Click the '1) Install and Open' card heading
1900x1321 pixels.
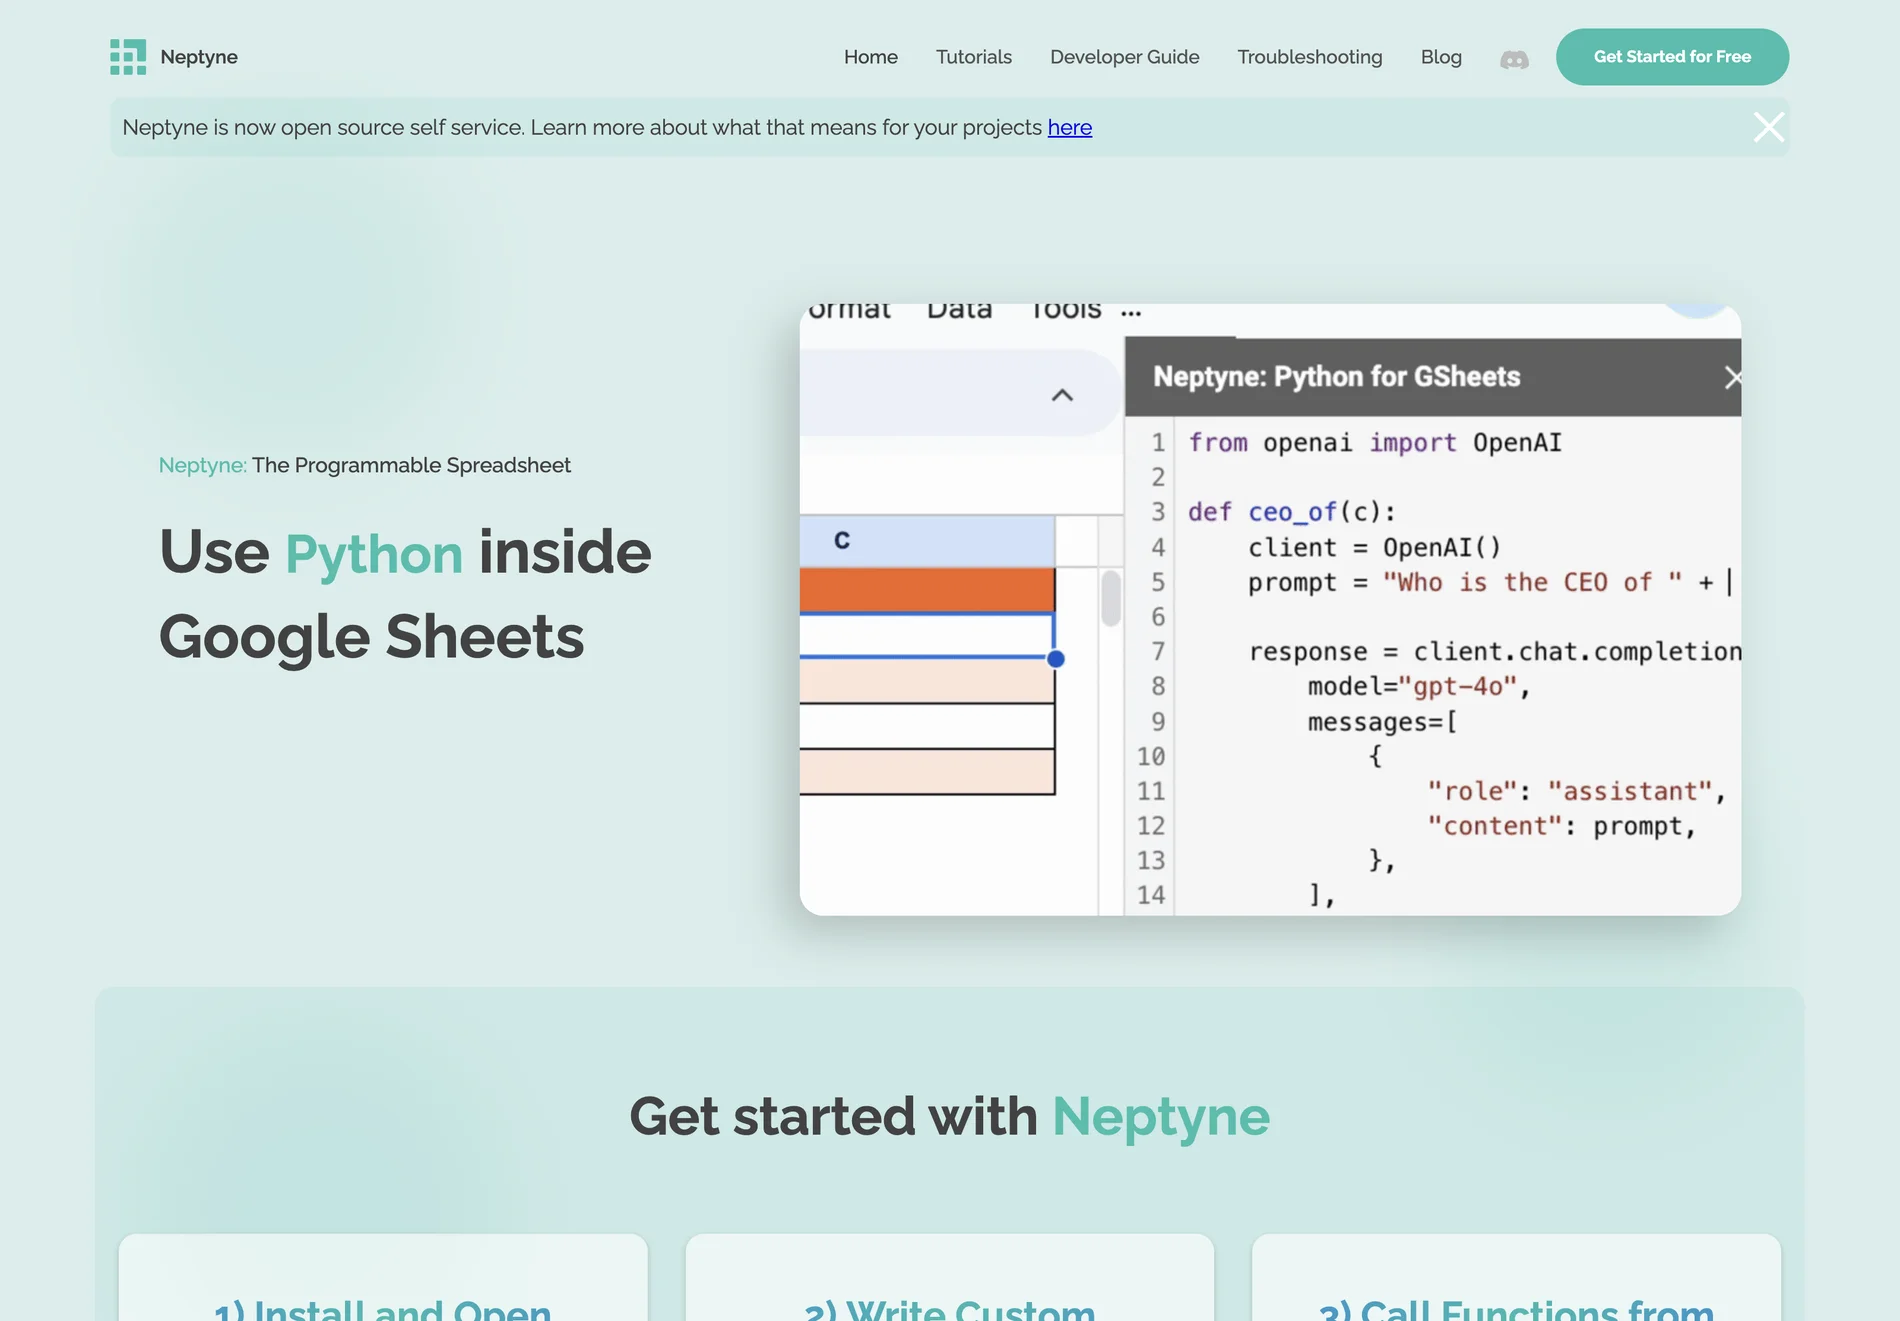click(x=383, y=1309)
